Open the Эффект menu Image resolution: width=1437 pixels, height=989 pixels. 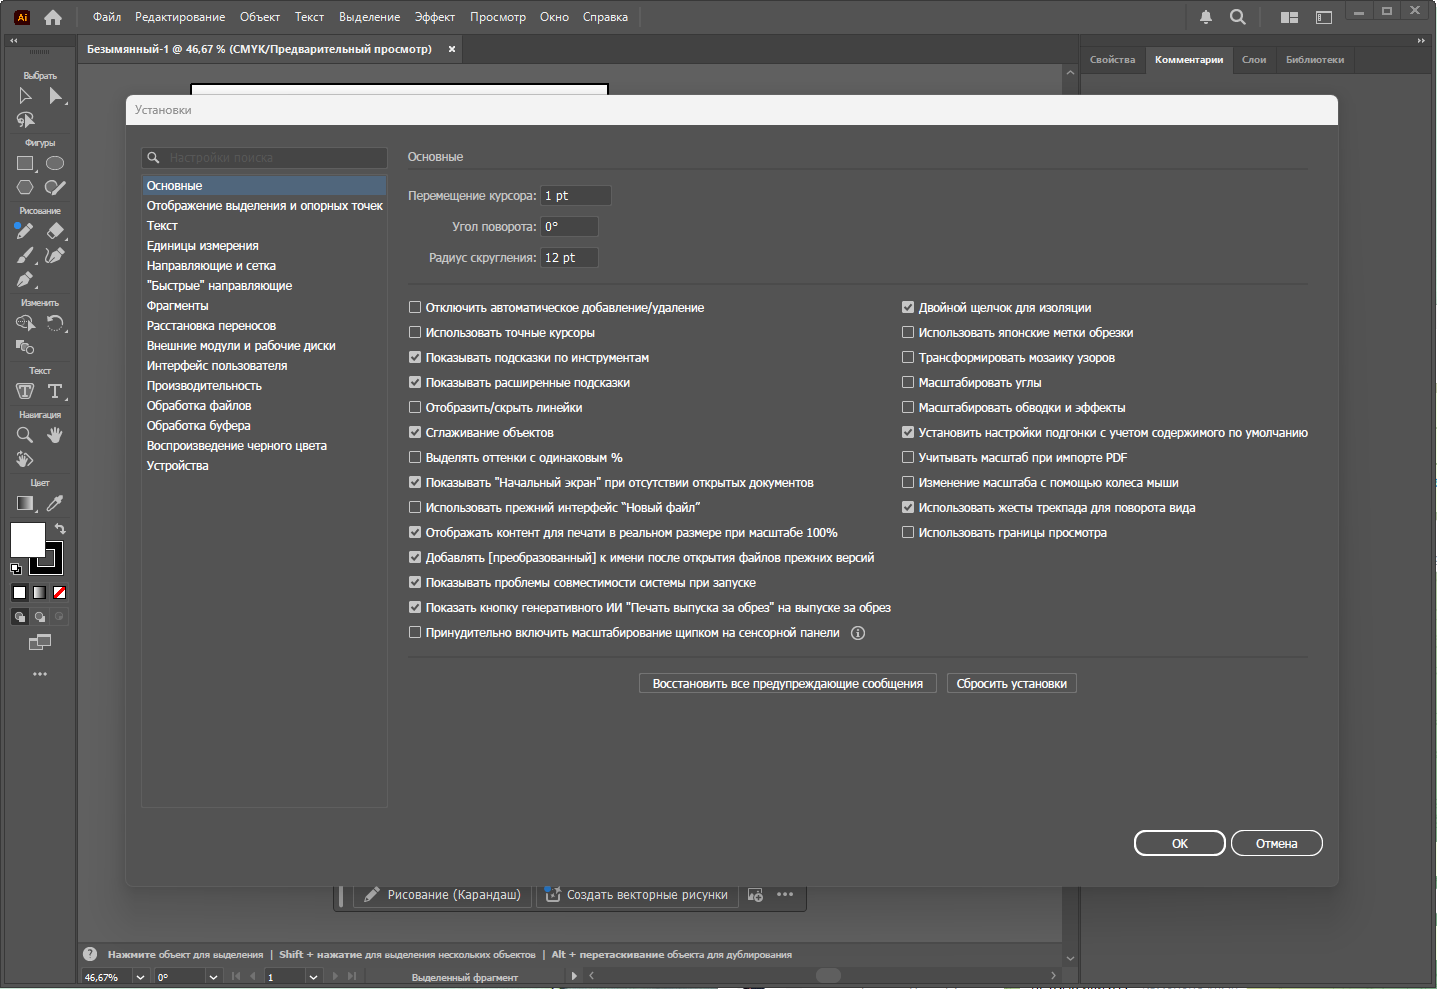tap(435, 17)
